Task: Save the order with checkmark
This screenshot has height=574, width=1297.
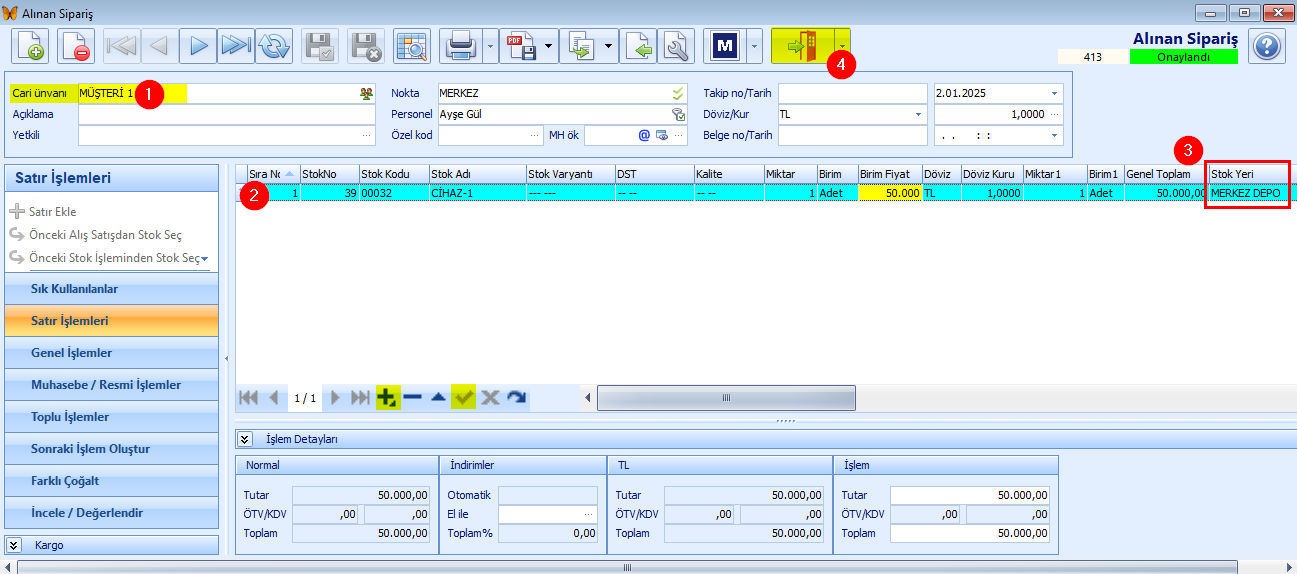Action: [321, 46]
